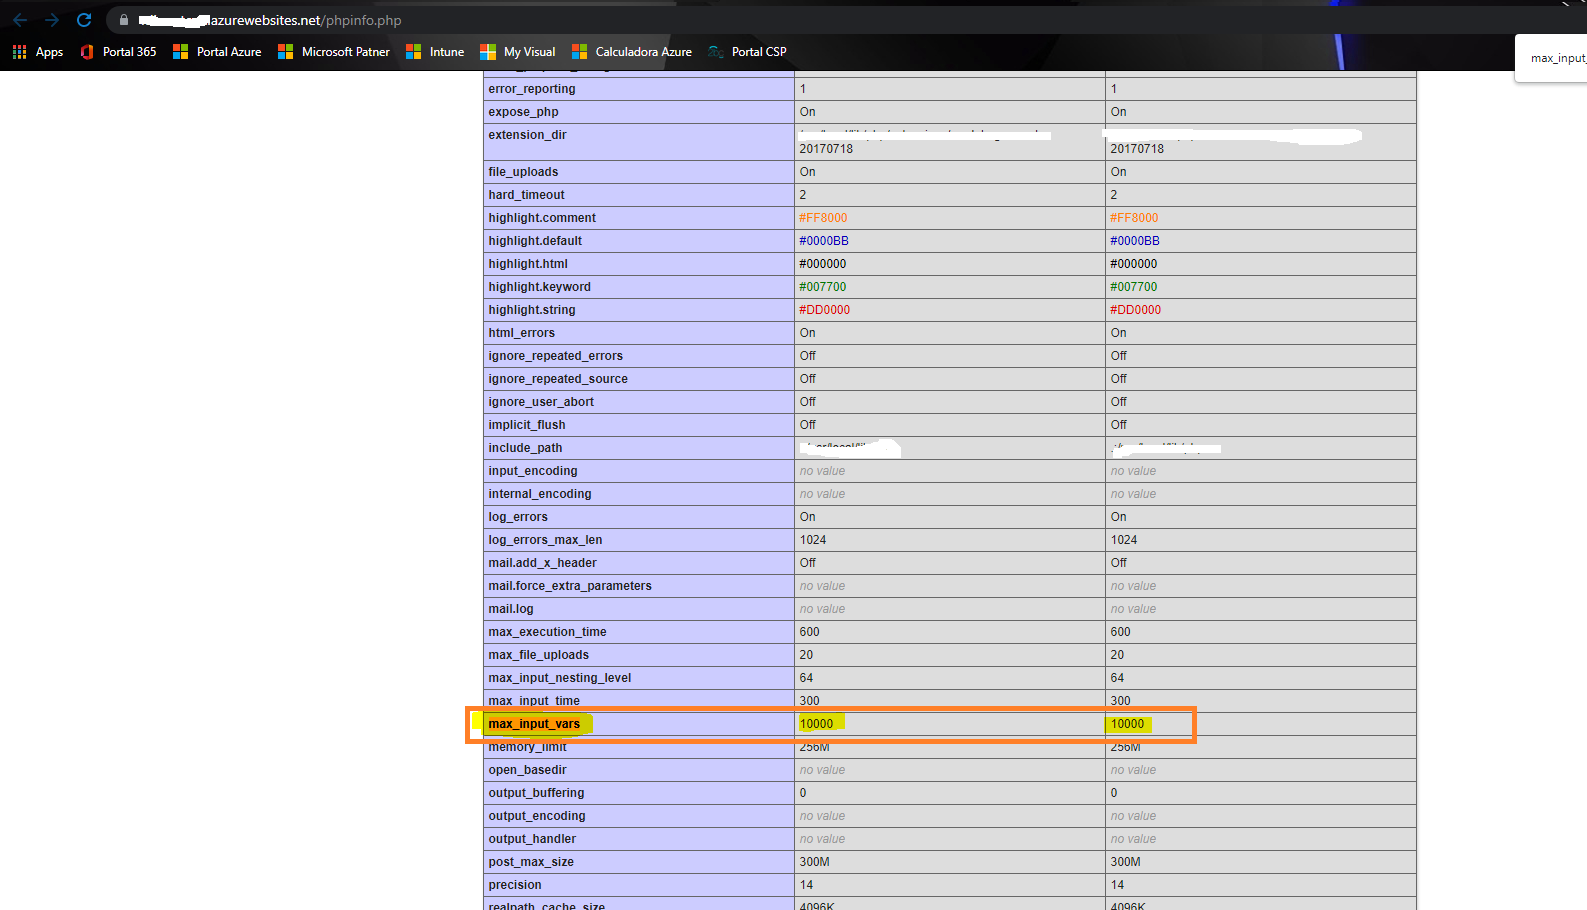Click the mail.add_x_header directive name
This screenshot has height=910, width=1587.
click(x=542, y=563)
